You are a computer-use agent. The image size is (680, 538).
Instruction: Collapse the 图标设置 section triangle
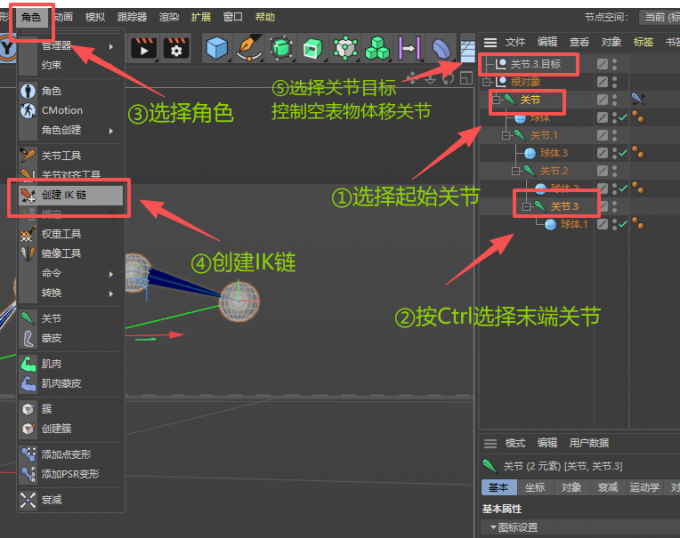(x=493, y=527)
